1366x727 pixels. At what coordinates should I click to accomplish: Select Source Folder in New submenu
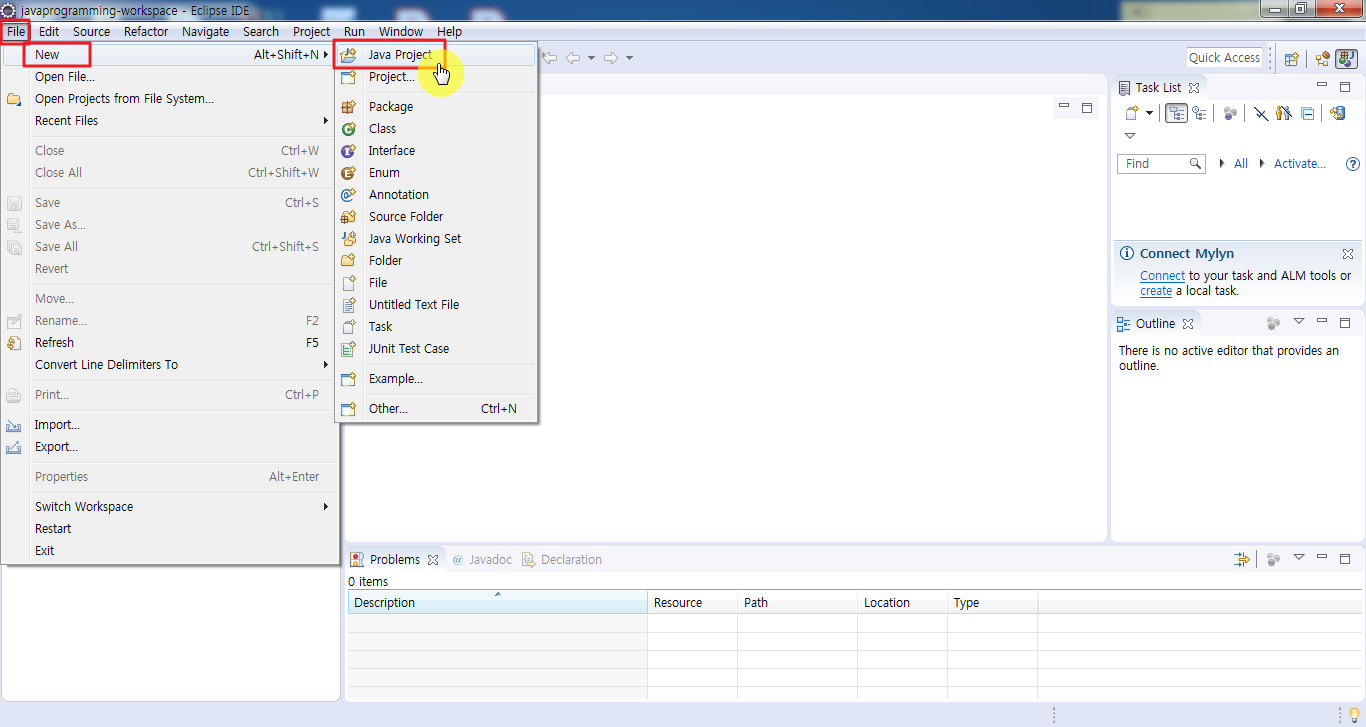point(436,217)
